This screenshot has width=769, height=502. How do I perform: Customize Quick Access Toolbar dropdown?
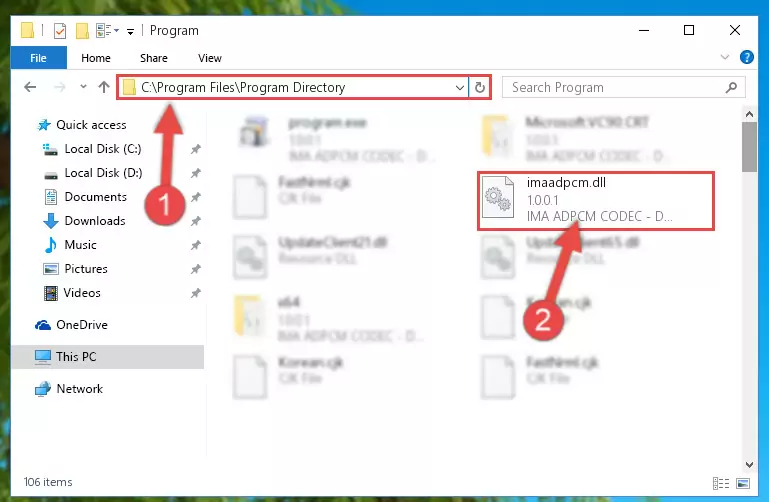[130, 31]
